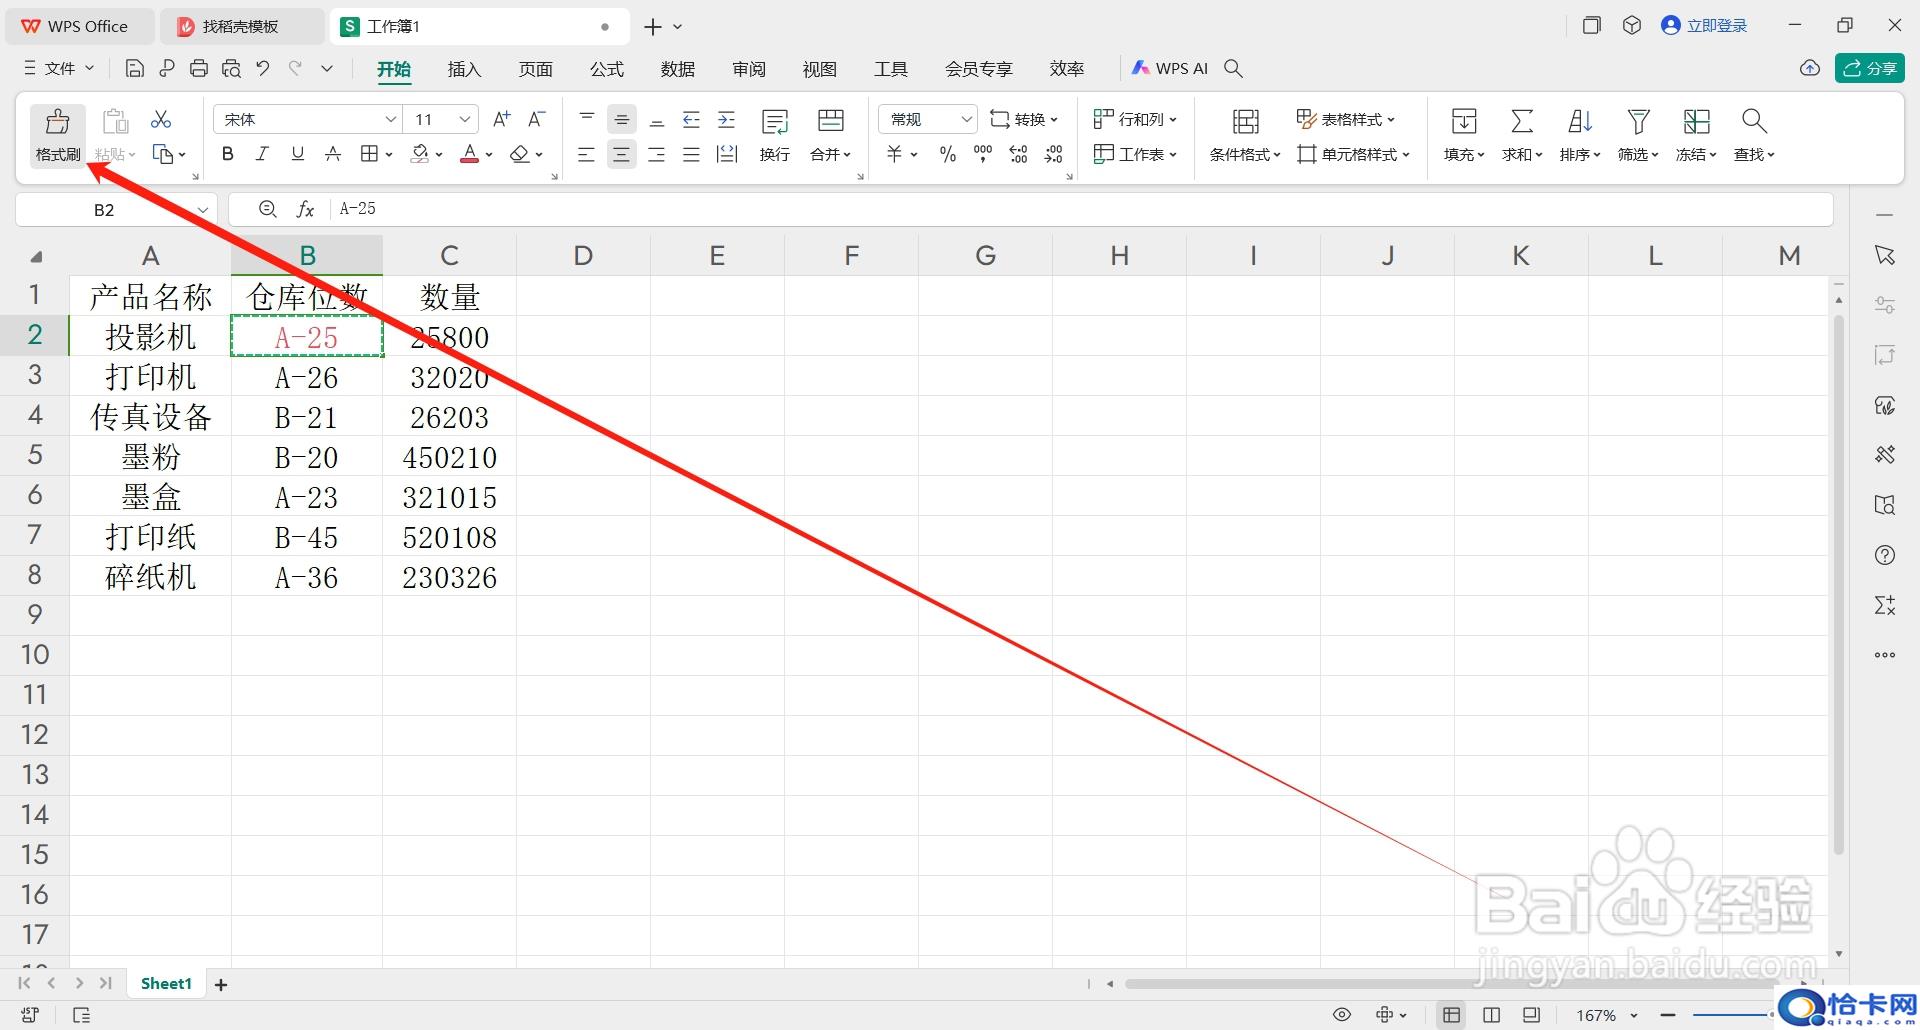Click the Print icon in quick toolbar
The image size is (1920, 1030).
199,68
